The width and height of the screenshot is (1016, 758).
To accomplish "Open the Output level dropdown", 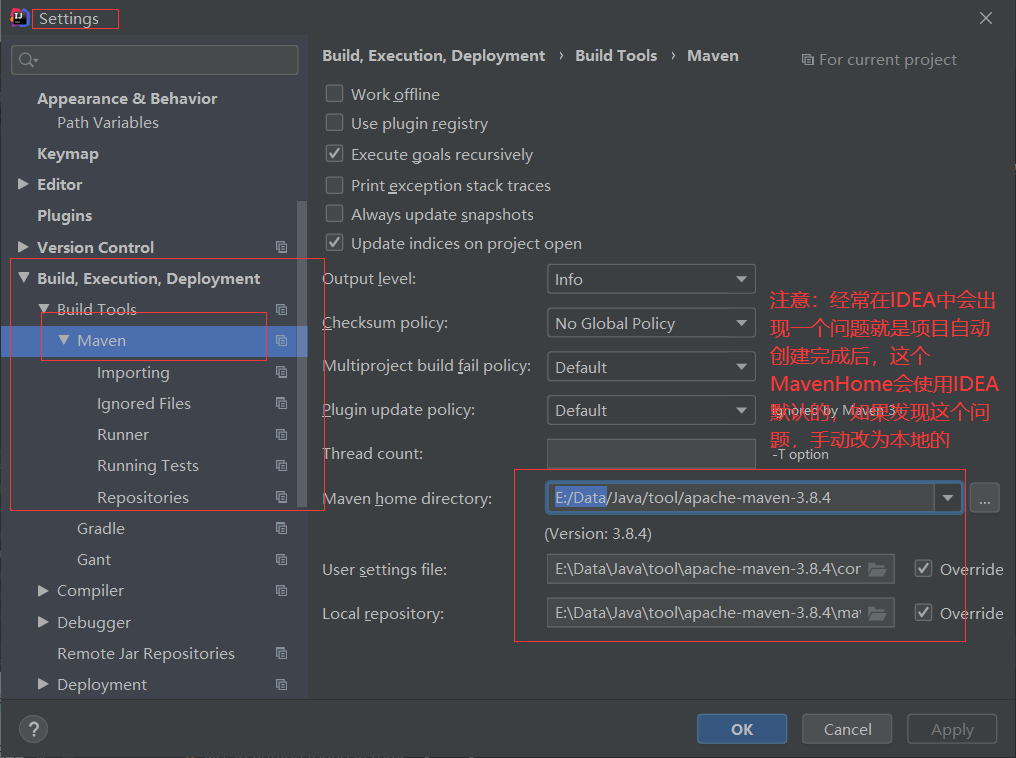I will click(651, 280).
